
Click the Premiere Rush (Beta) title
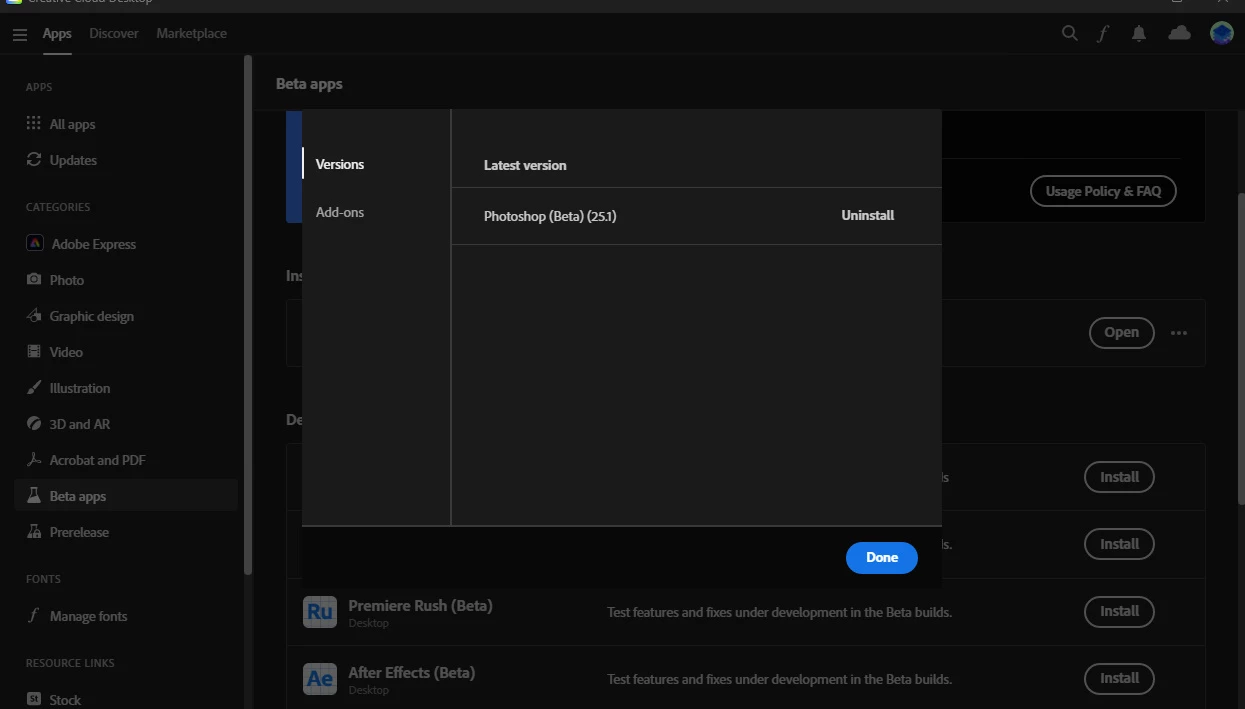(420, 605)
